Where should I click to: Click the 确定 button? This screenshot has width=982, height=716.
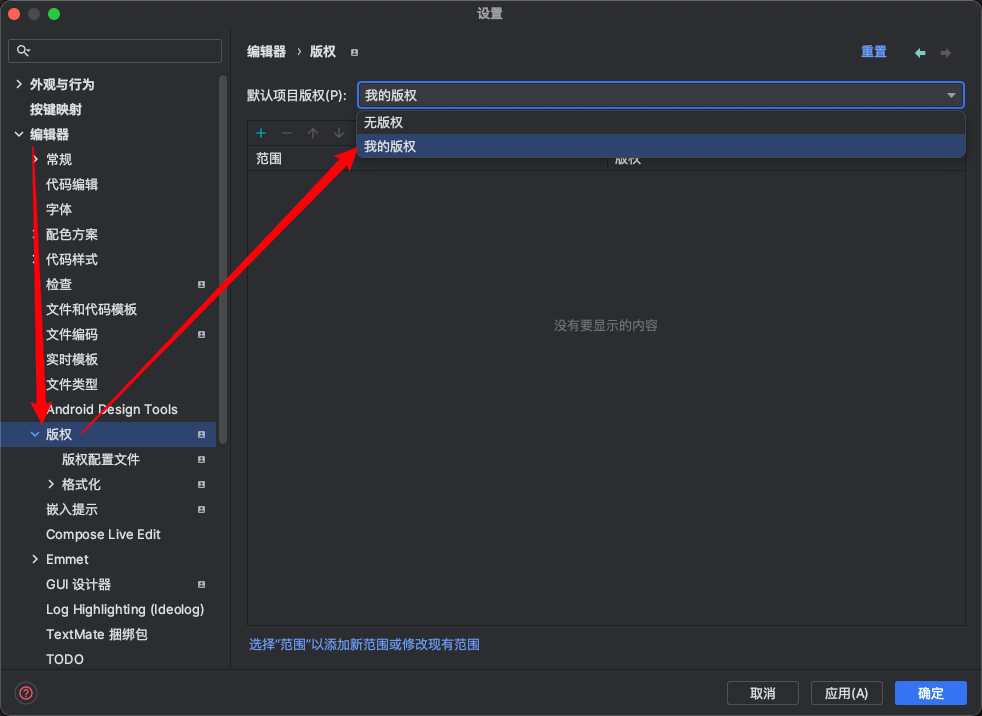(930, 693)
